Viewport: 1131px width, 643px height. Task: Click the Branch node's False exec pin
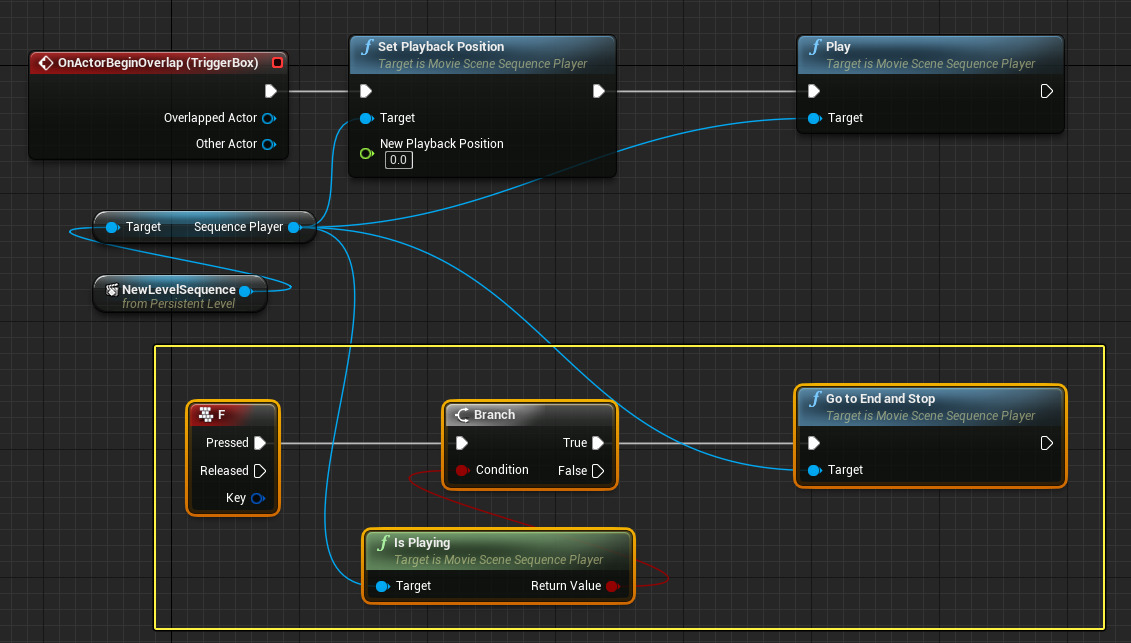[x=598, y=470]
